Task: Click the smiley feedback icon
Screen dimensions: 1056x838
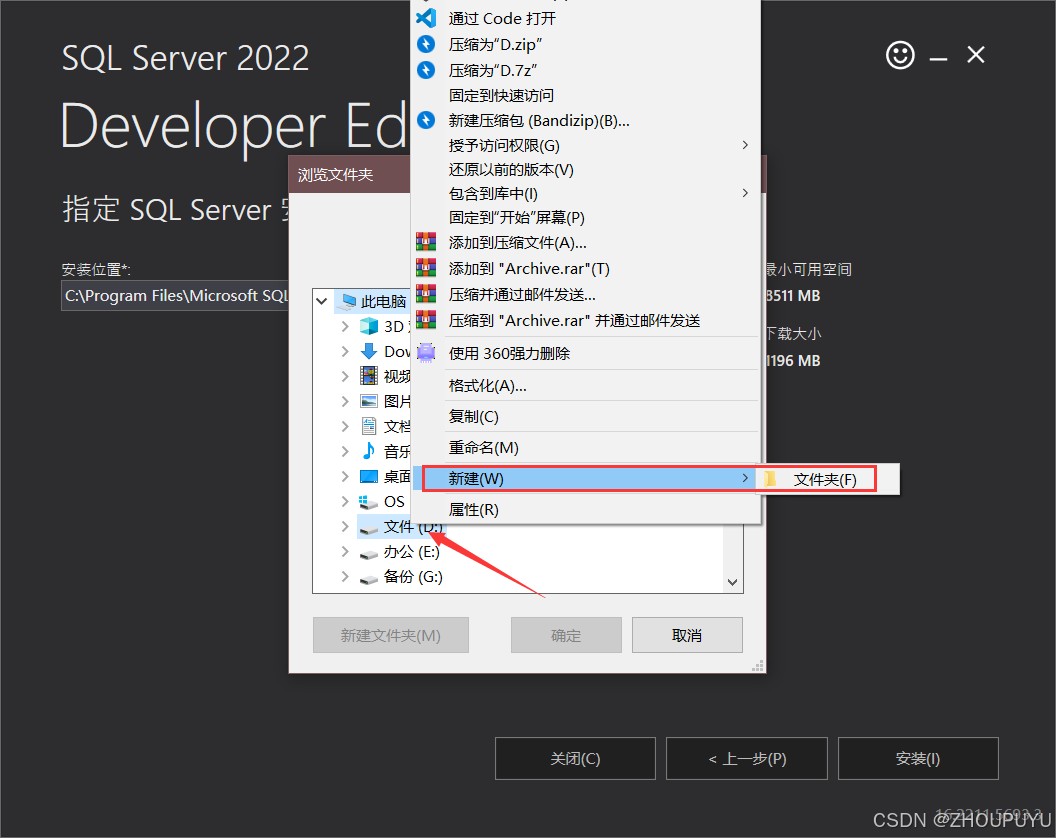Action: pos(900,56)
